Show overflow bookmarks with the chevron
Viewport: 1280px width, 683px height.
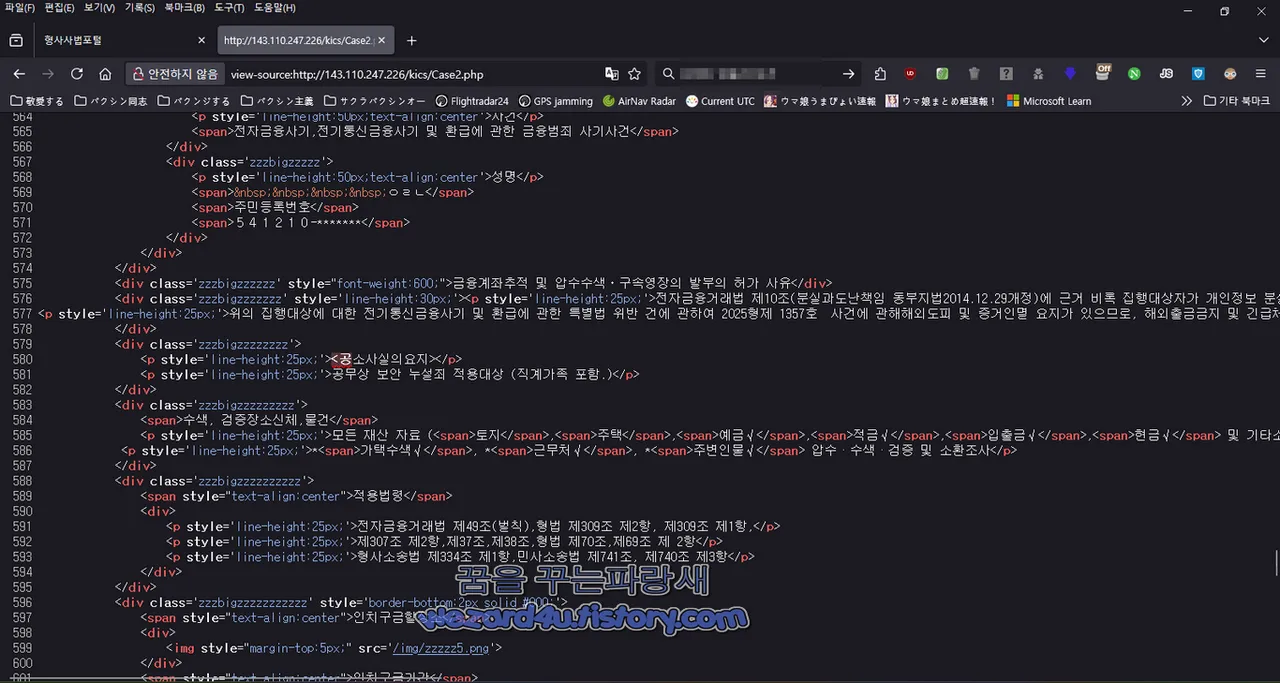click(x=1186, y=100)
